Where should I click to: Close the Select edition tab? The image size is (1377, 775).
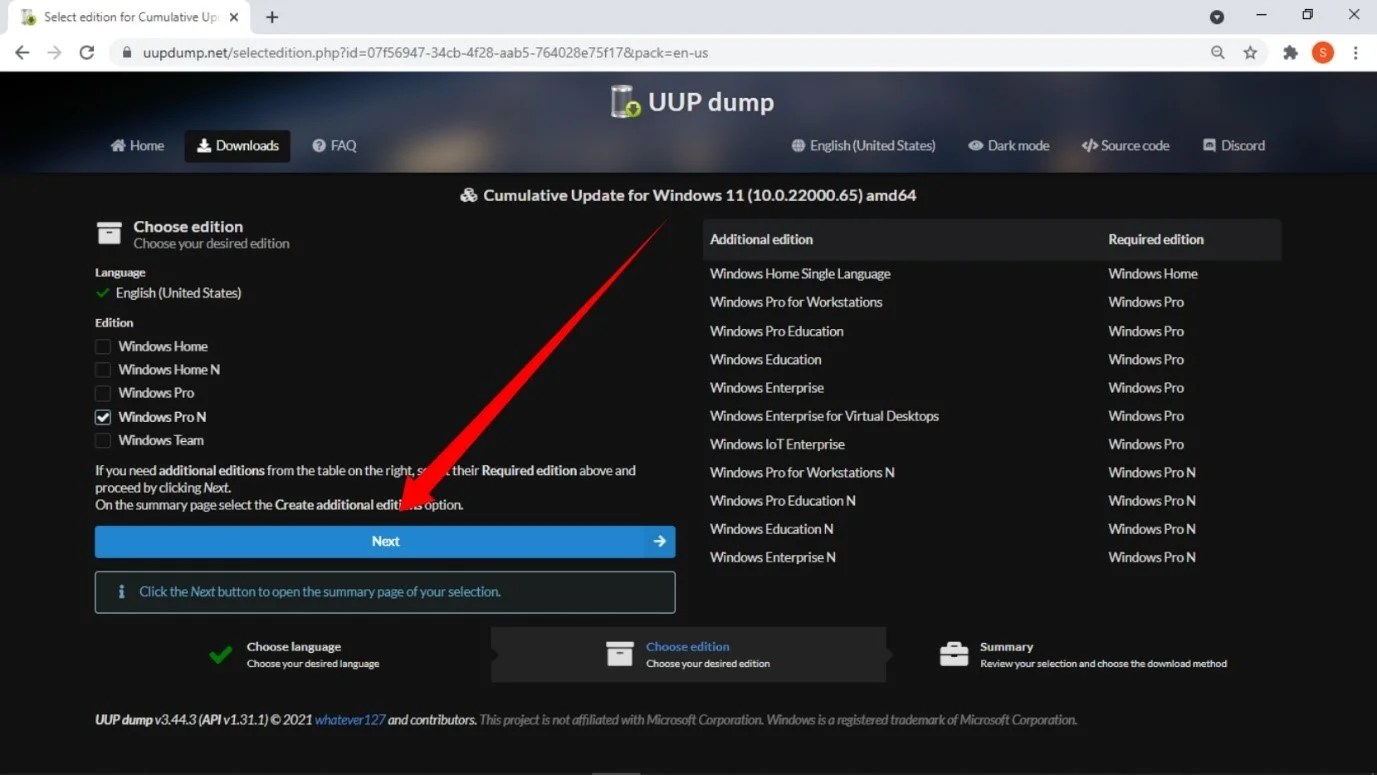click(x=234, y=17)
